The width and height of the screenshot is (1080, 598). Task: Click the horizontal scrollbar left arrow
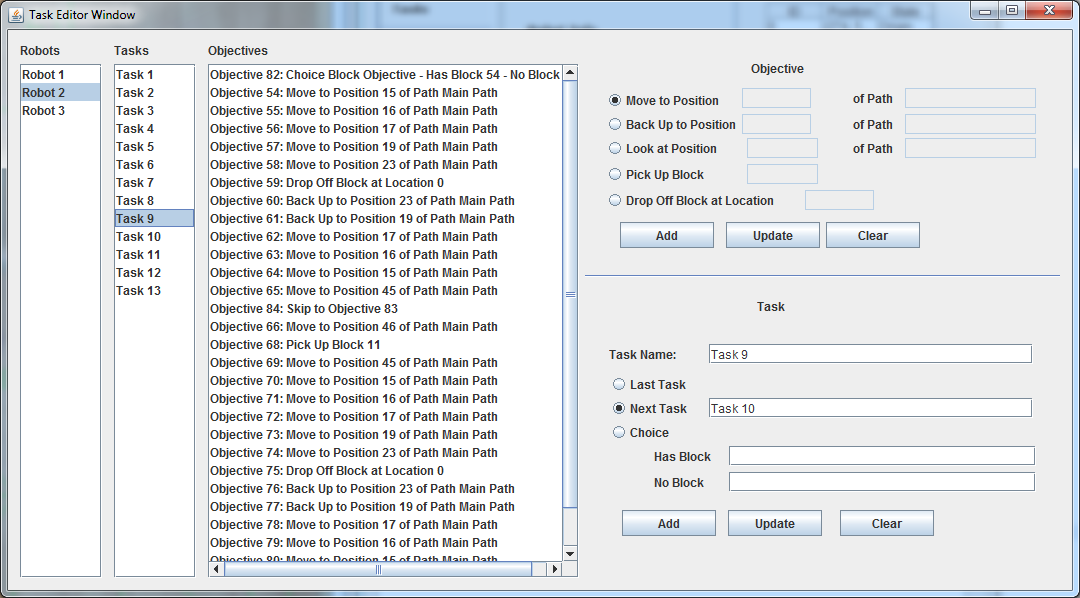click(x=216, y=569)
